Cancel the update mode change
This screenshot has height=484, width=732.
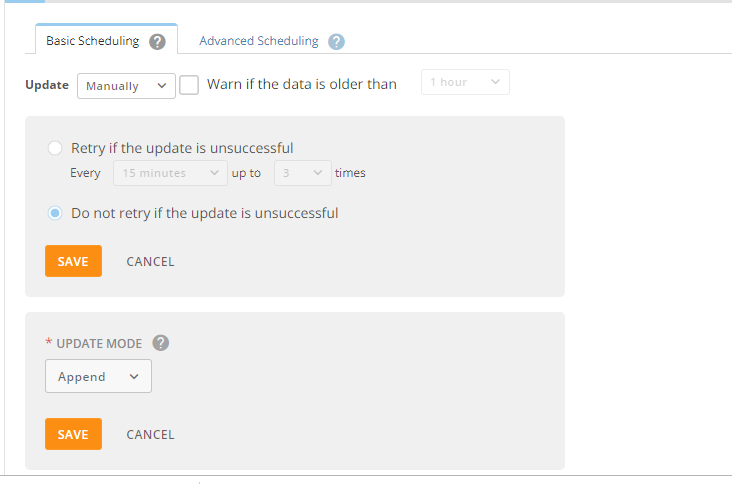(x=150, y=435)
